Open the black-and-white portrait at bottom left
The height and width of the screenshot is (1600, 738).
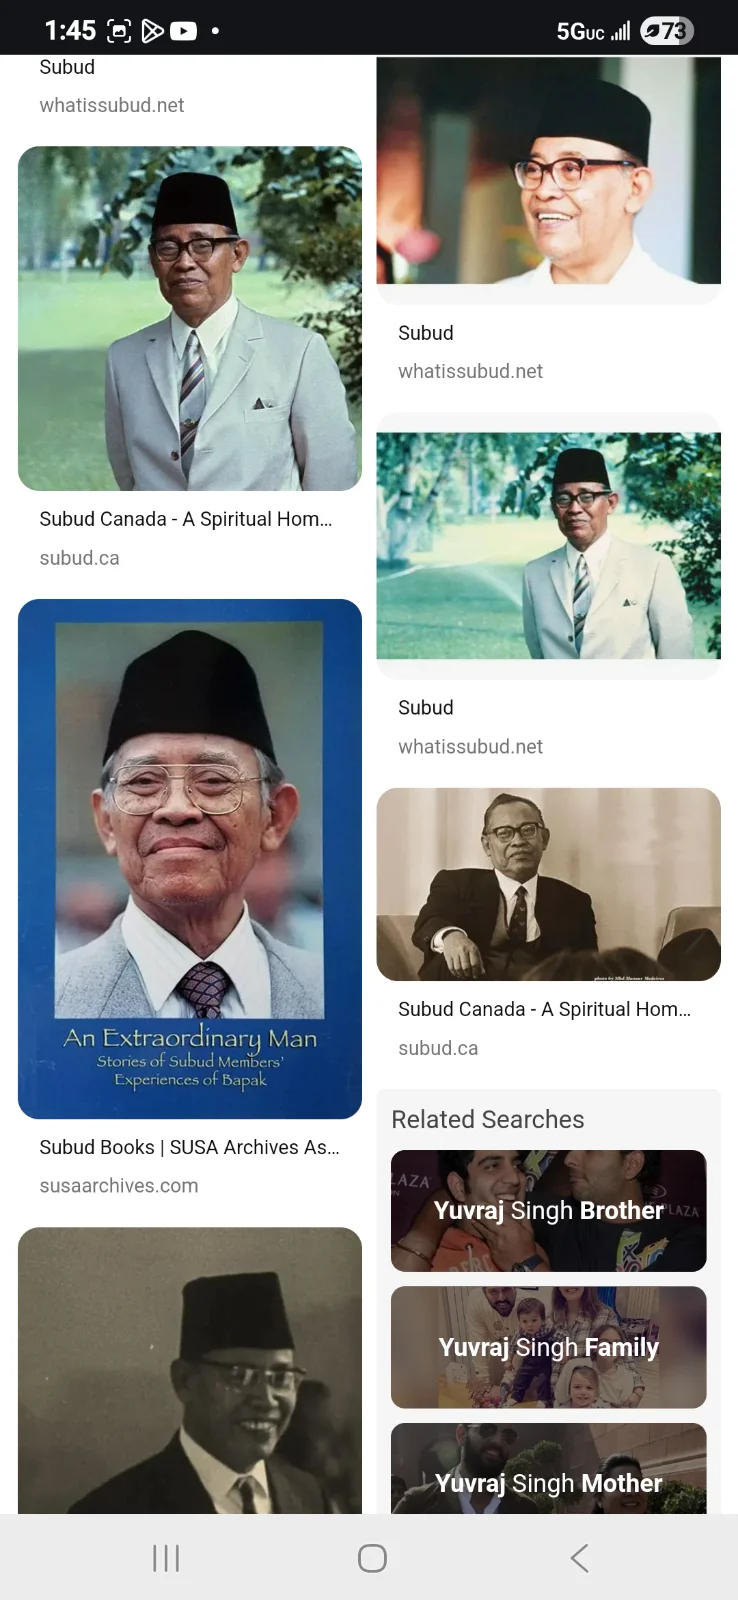[190, 1370]
